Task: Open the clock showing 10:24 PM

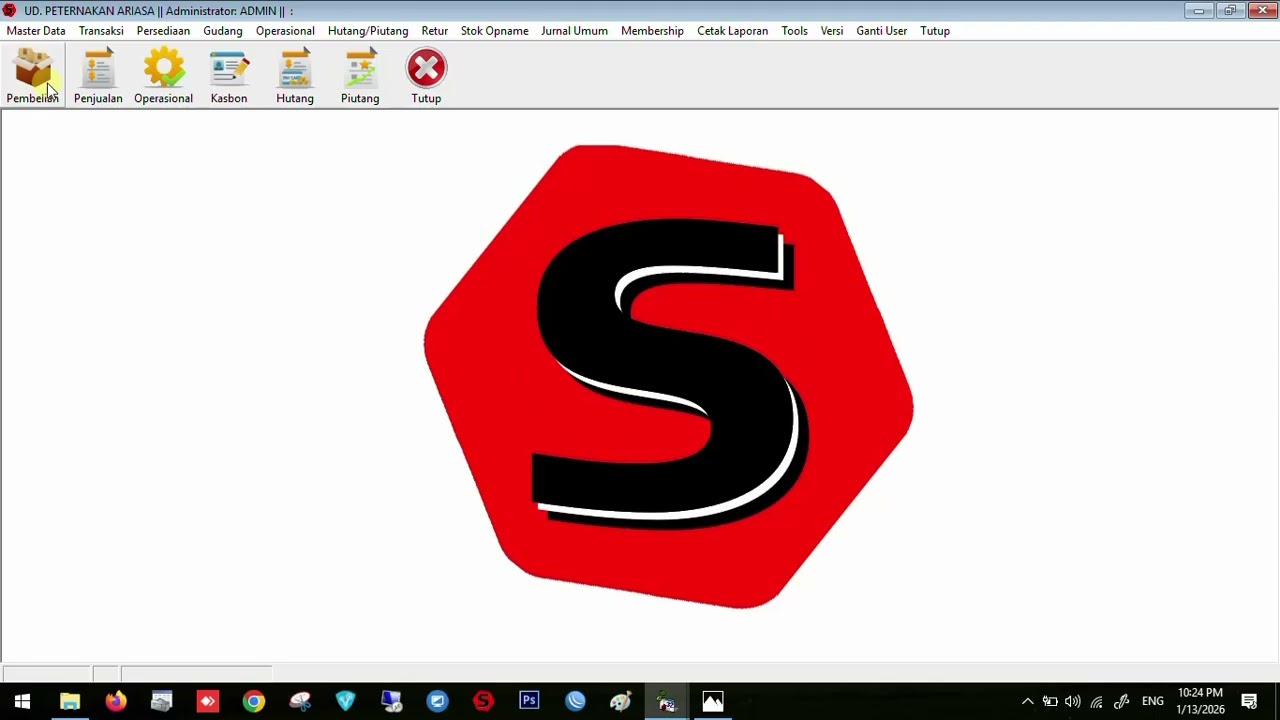Action: (x=1200, y=701)
